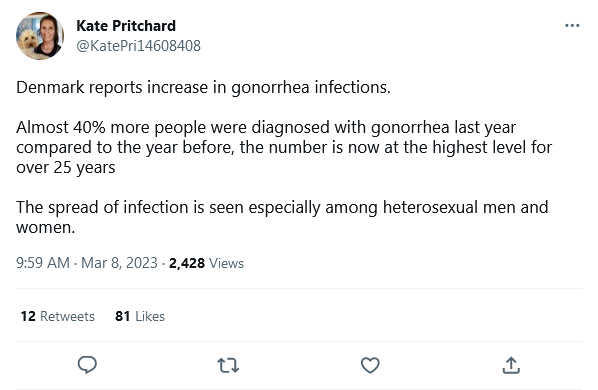Screen dimensions: 598x390
Task: Click the Mar 8, 2023 date
Action: pyautogui.click(x=119, y=263)
